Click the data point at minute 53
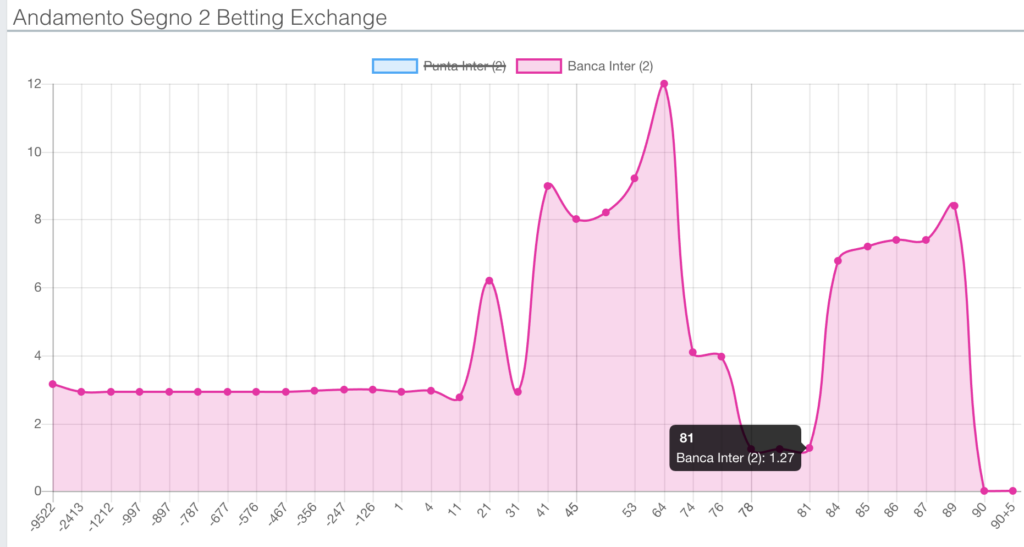This screenshot has height=547, width=1024. (x=634, y=179)
